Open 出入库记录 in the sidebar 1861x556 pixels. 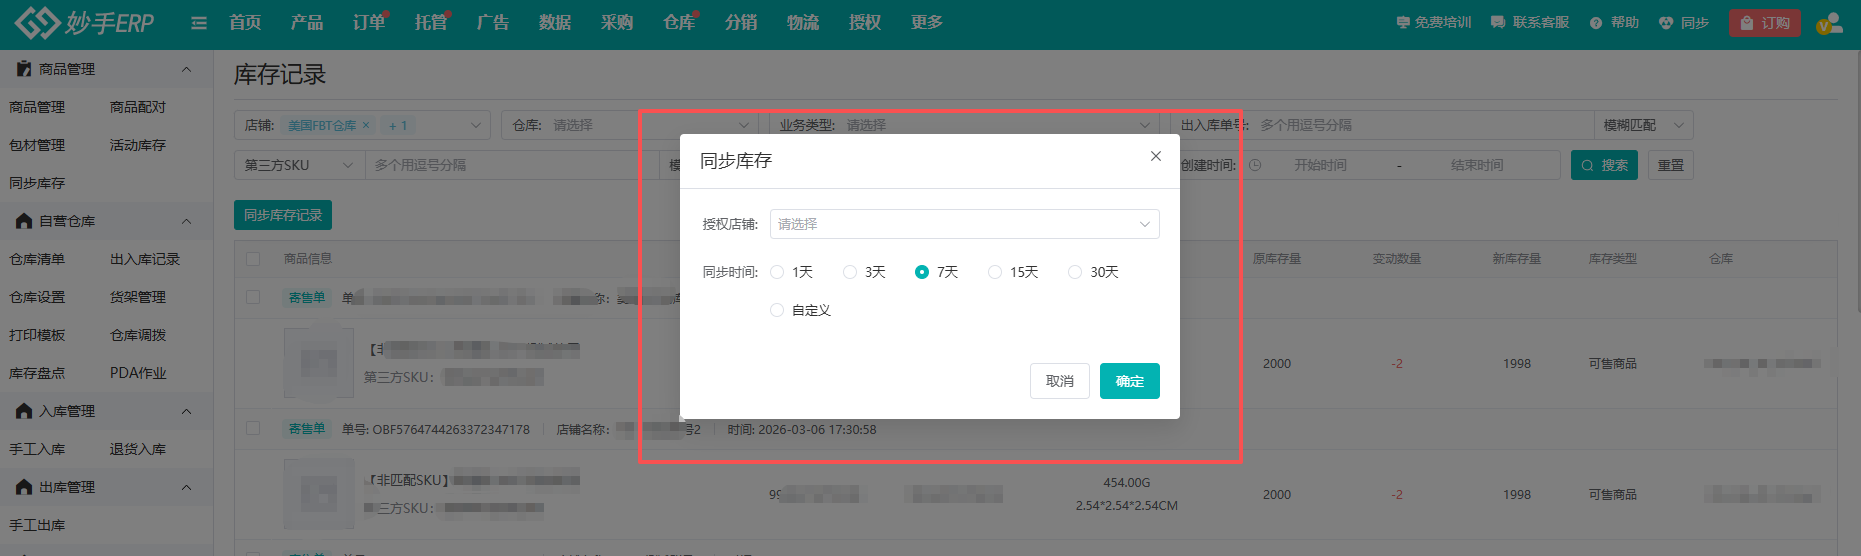145,259
